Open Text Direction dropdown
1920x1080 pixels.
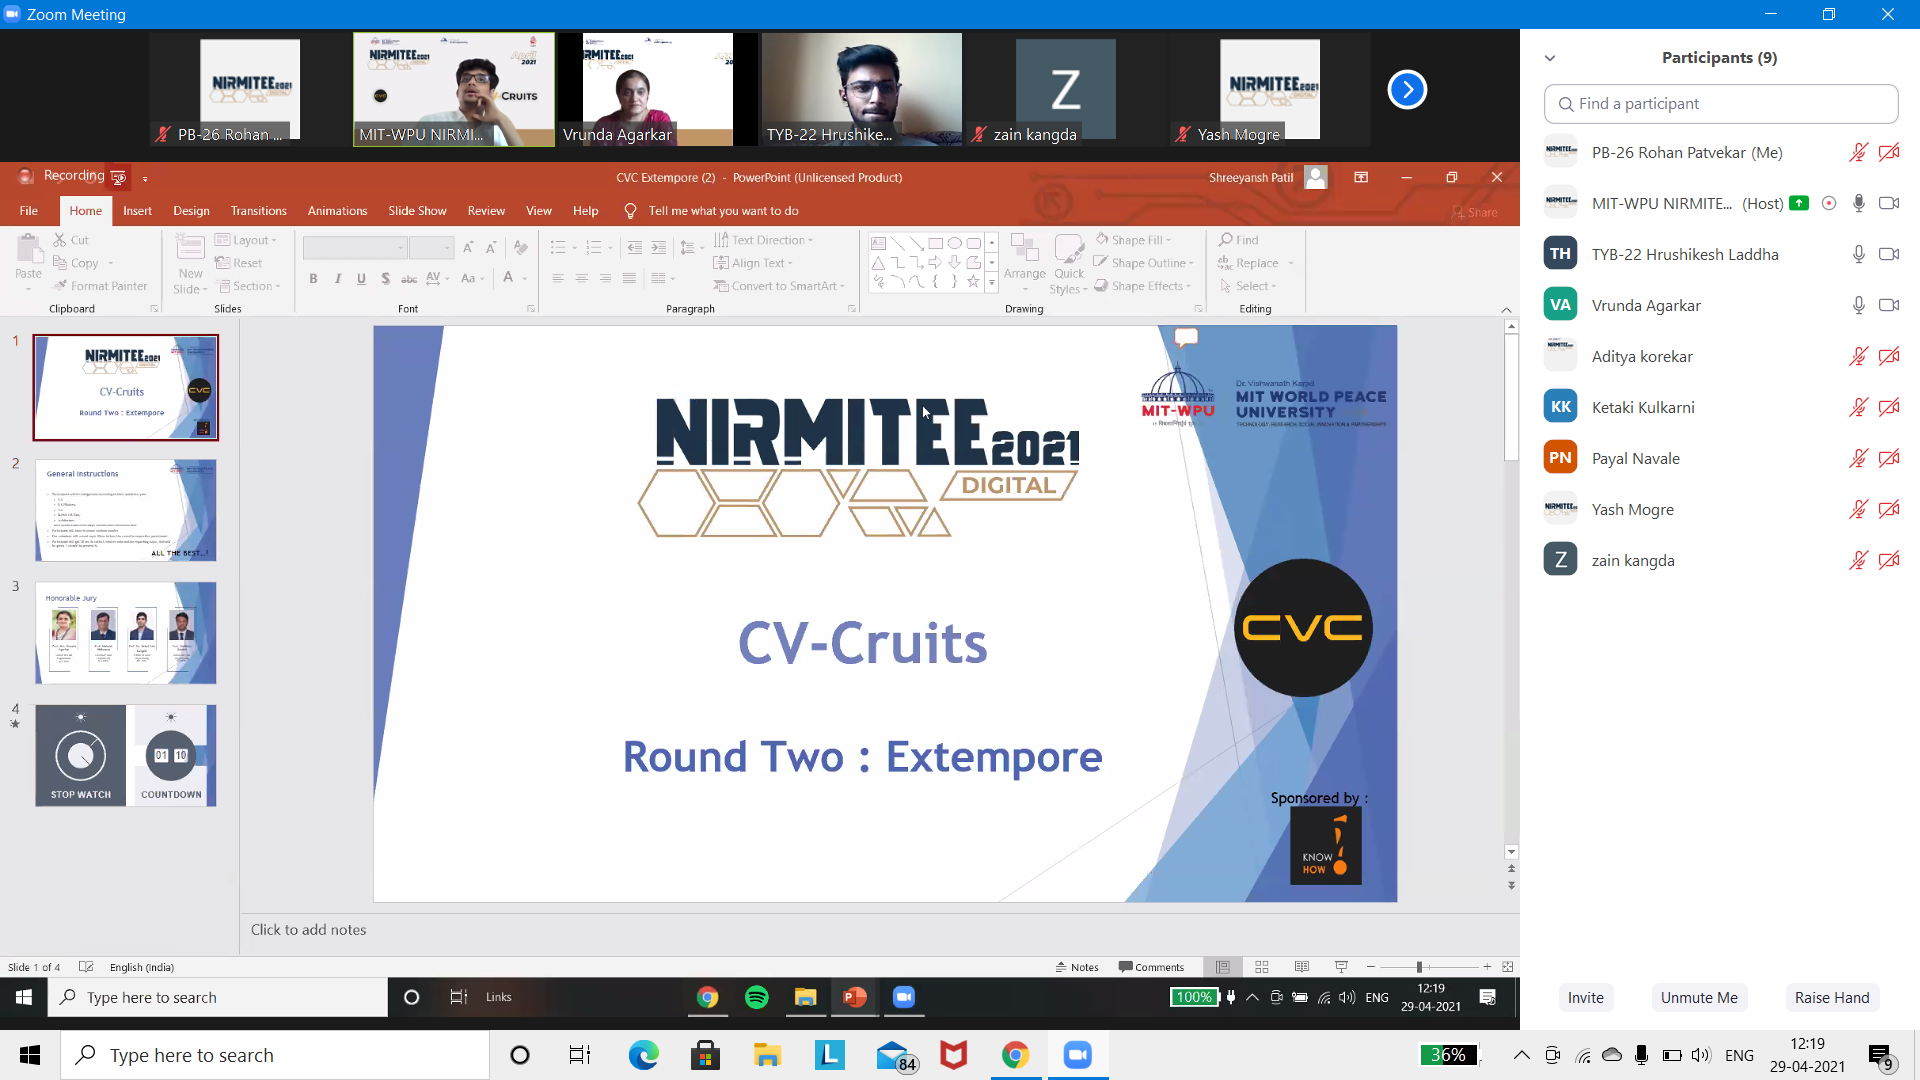click(764, 240)
